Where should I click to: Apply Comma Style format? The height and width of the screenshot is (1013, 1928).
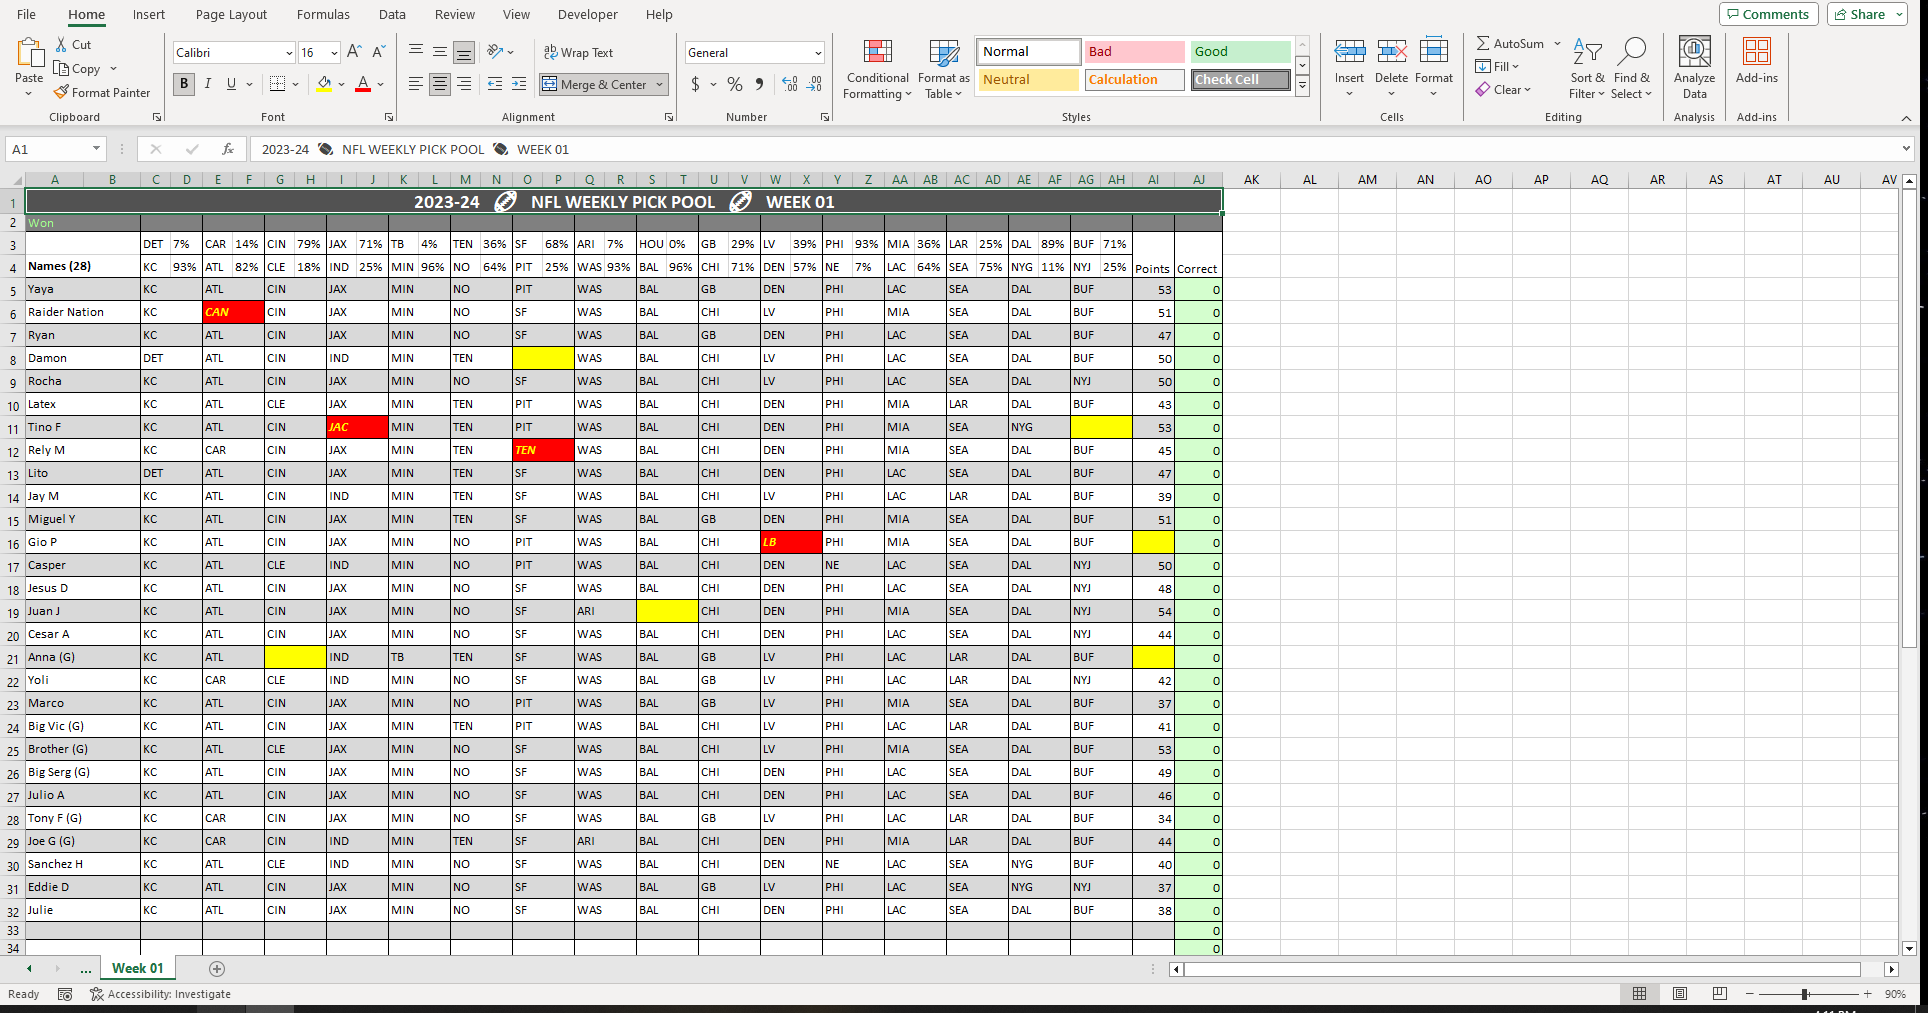click(x=760, y=84)
